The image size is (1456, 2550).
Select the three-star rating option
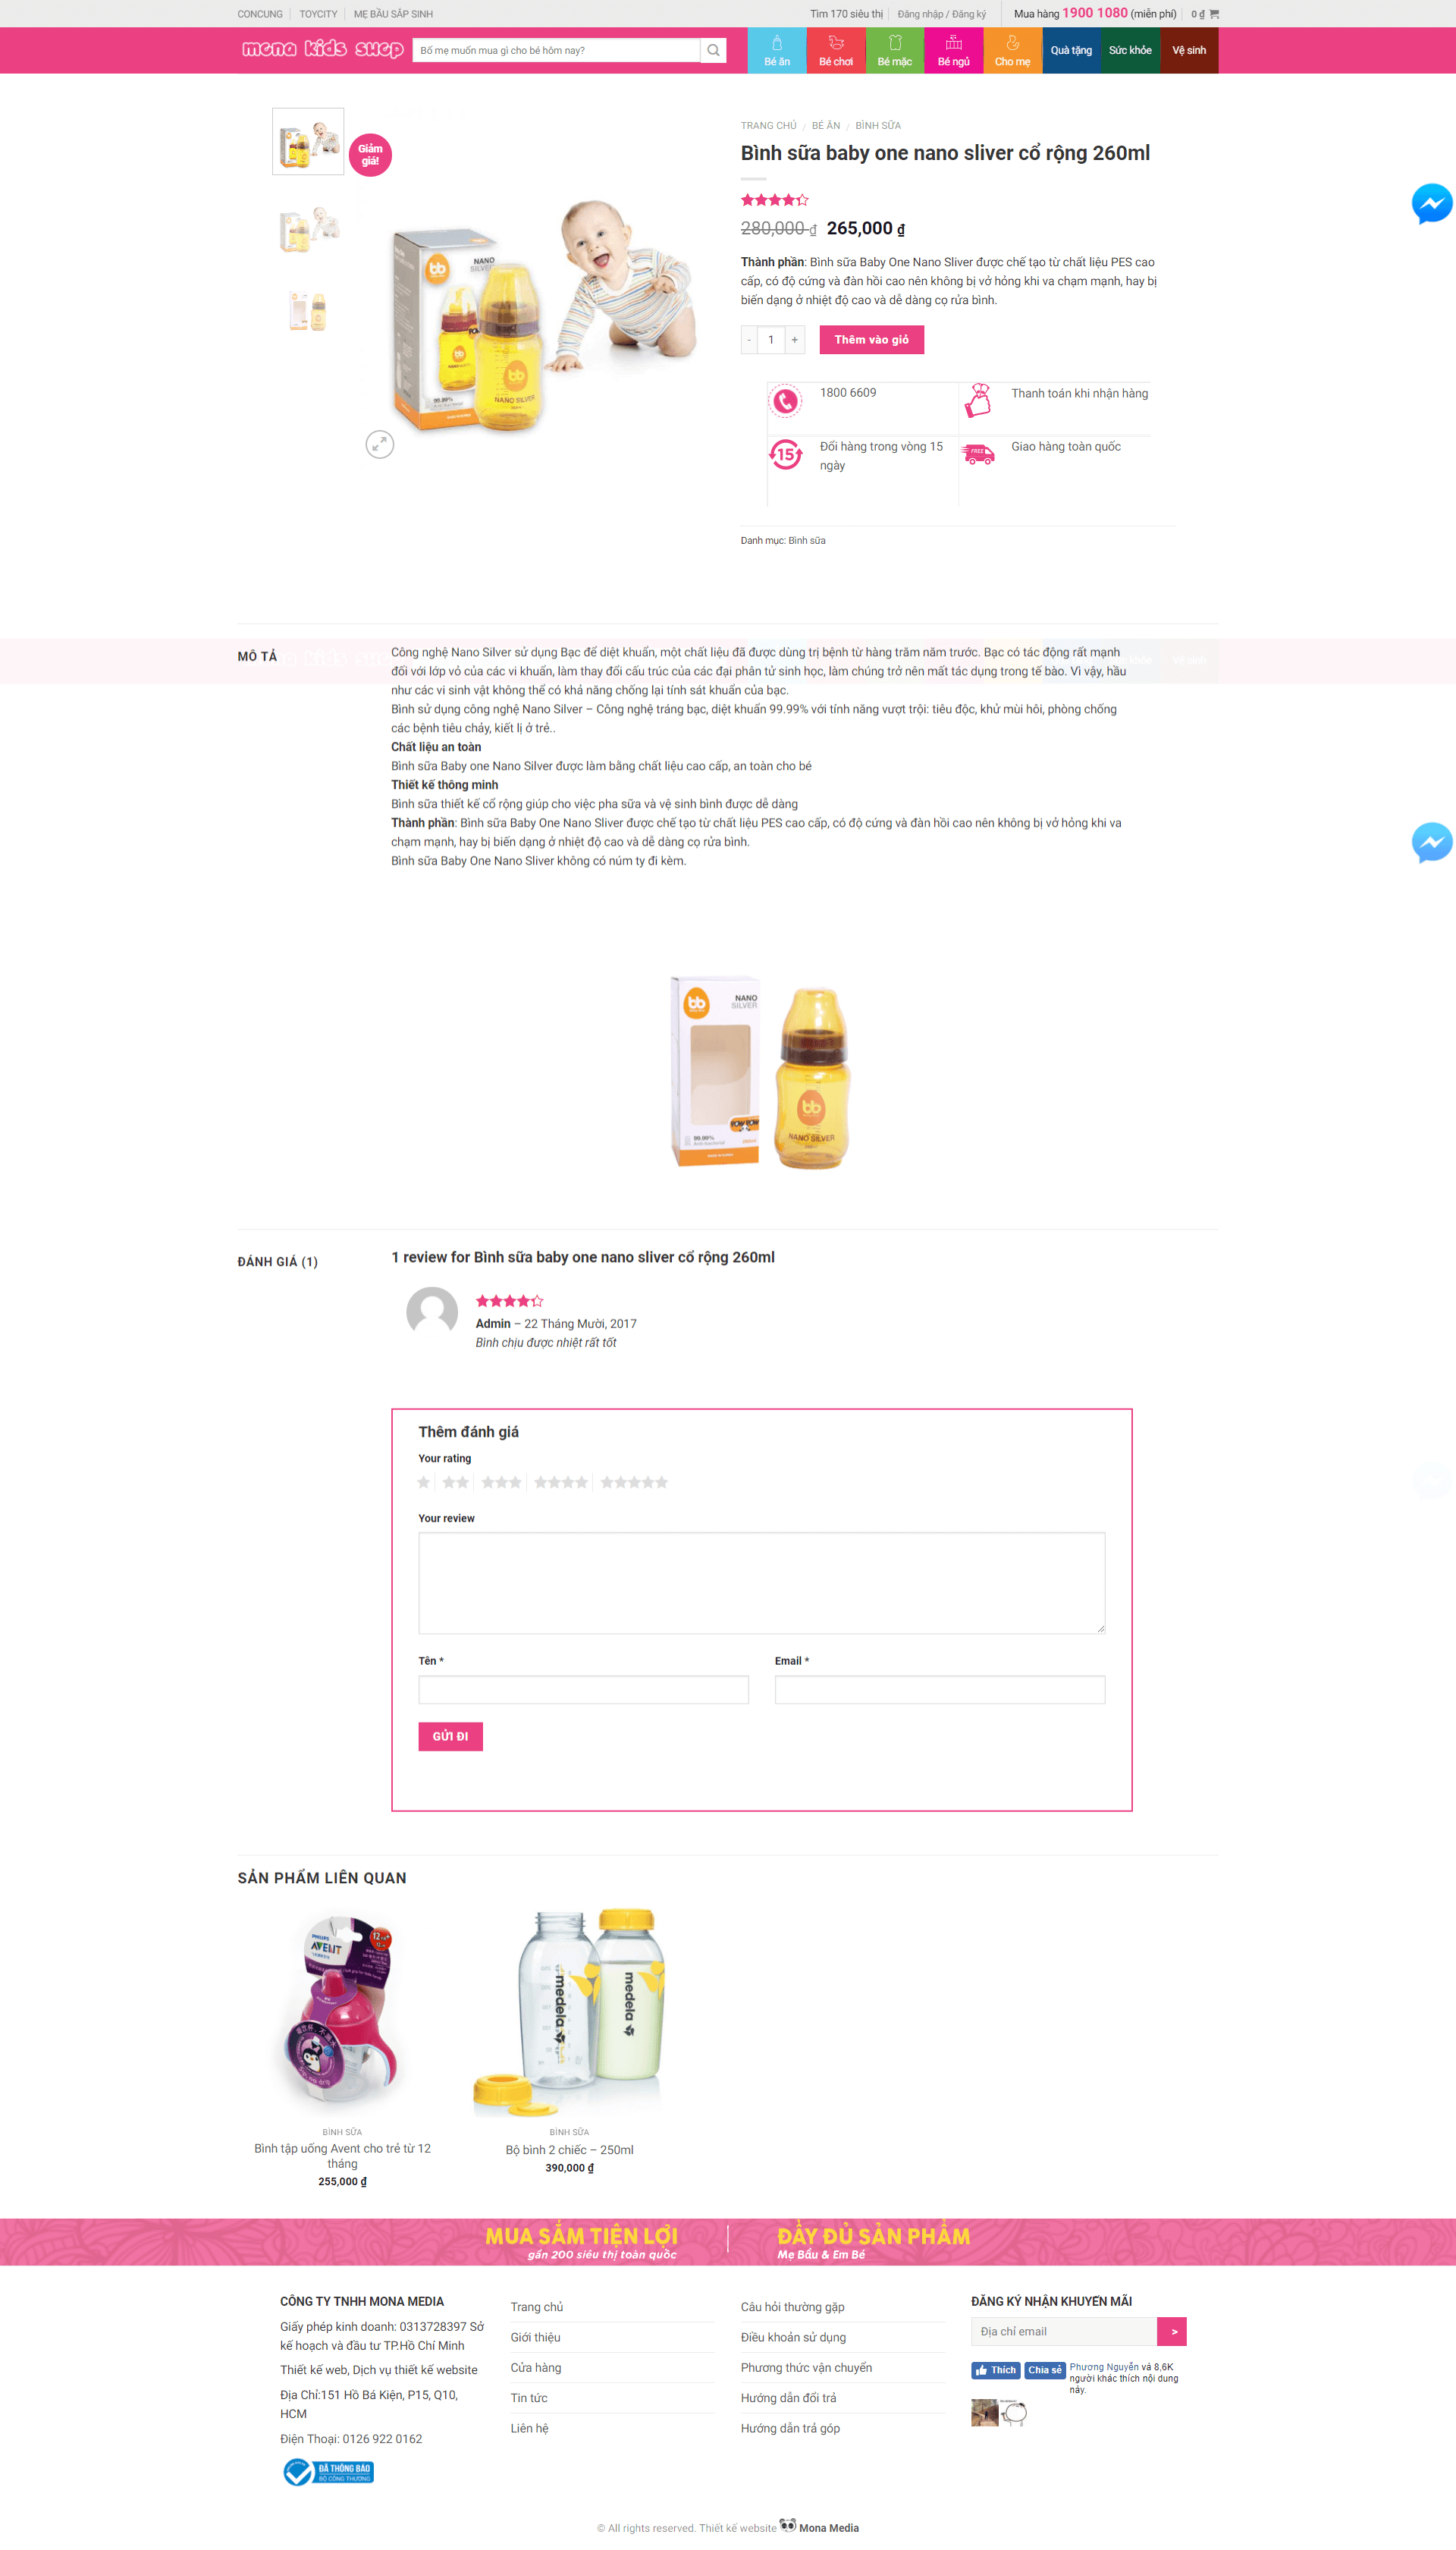(501, 1482)
